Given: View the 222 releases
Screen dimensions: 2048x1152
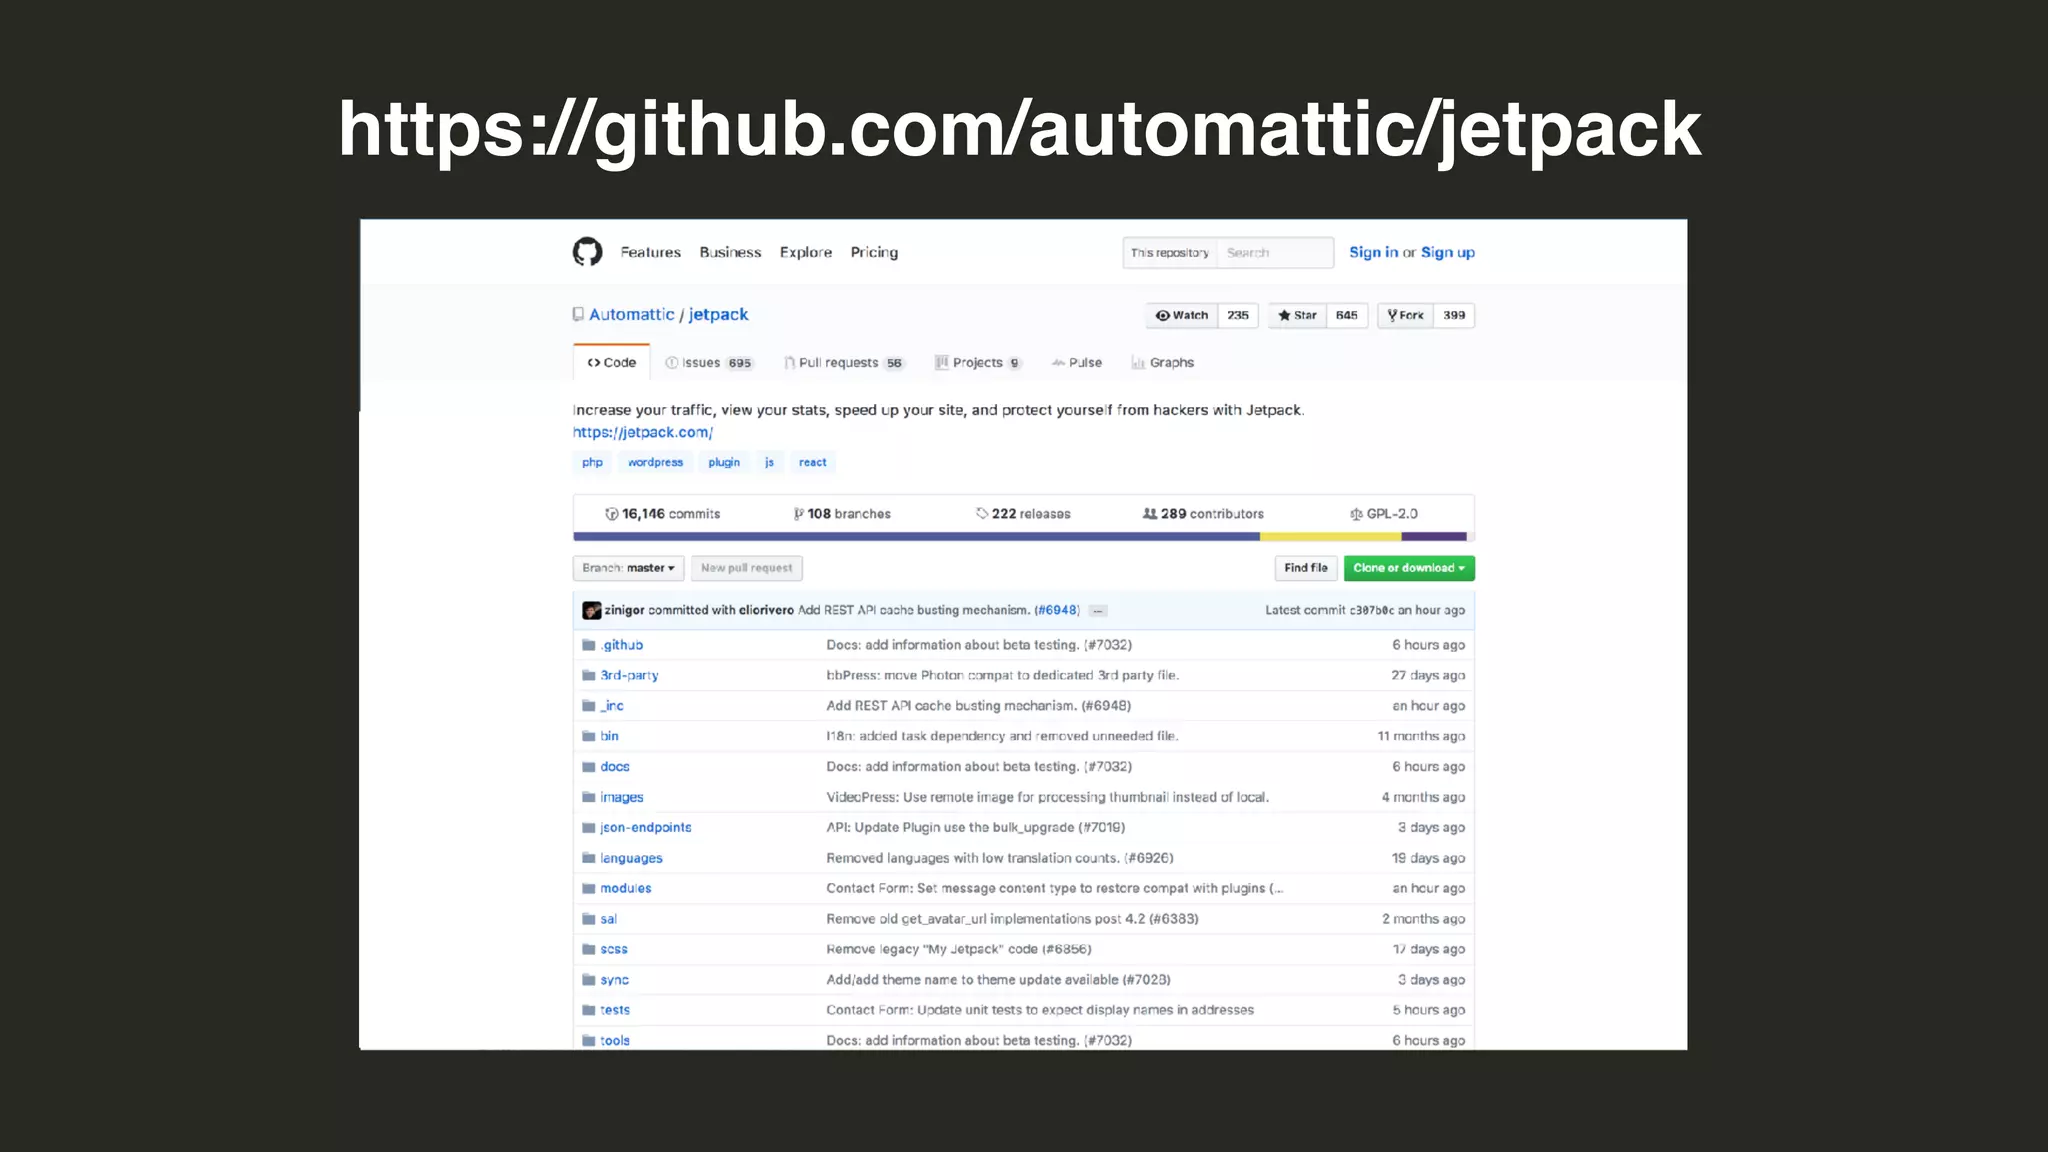Looking at the screenshot, I should (1023, 514).
